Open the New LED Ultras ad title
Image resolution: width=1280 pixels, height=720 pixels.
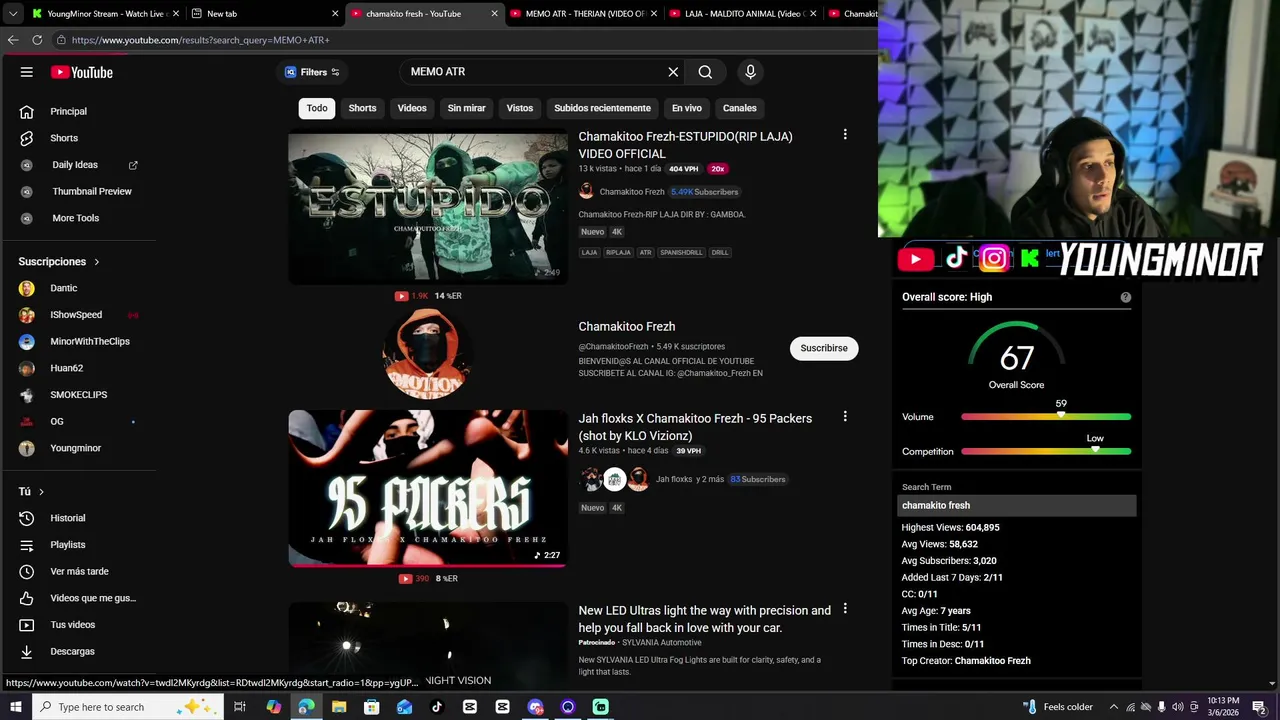[704, 619]
